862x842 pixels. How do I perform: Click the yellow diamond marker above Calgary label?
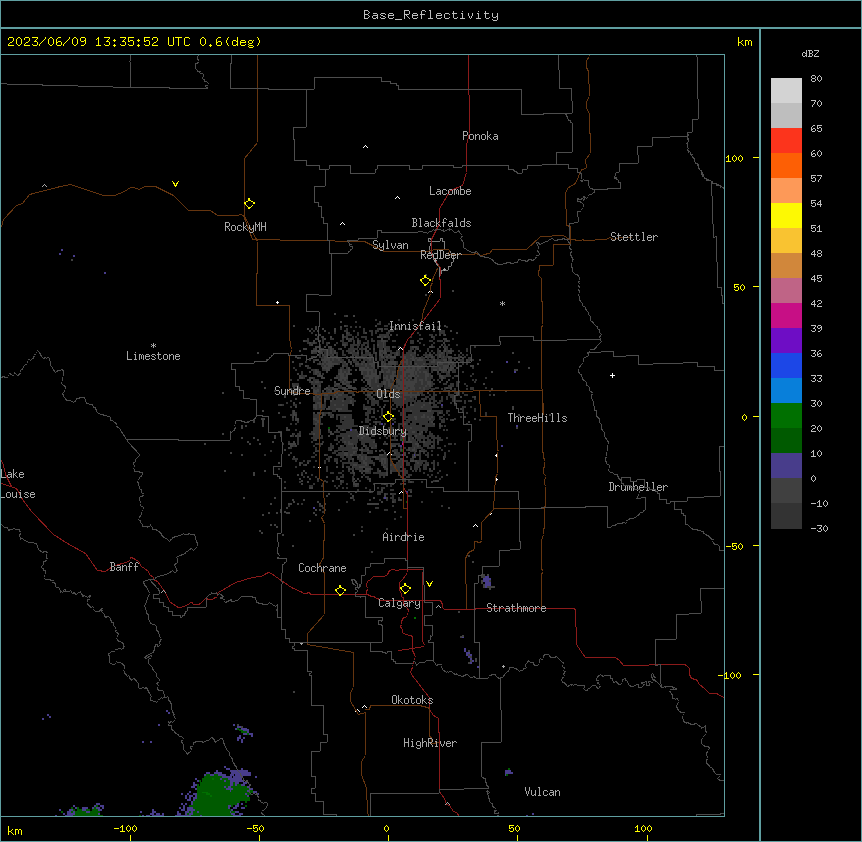click(x=406, y=589)
